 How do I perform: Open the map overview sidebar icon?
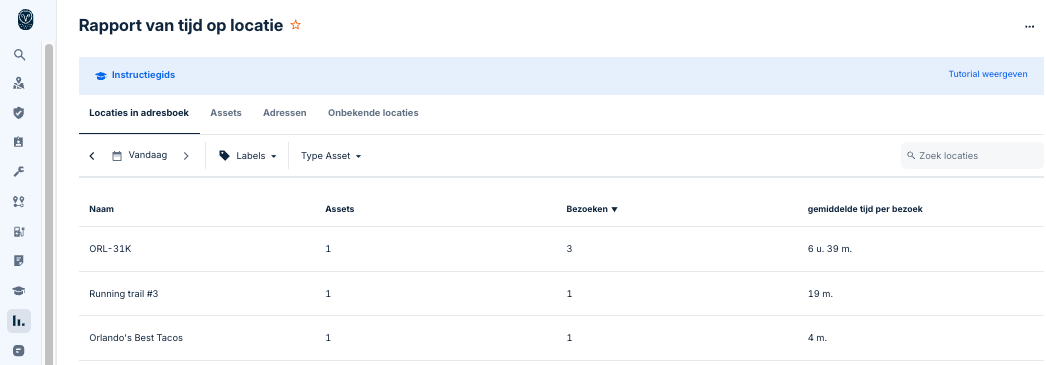click(19, 83)
